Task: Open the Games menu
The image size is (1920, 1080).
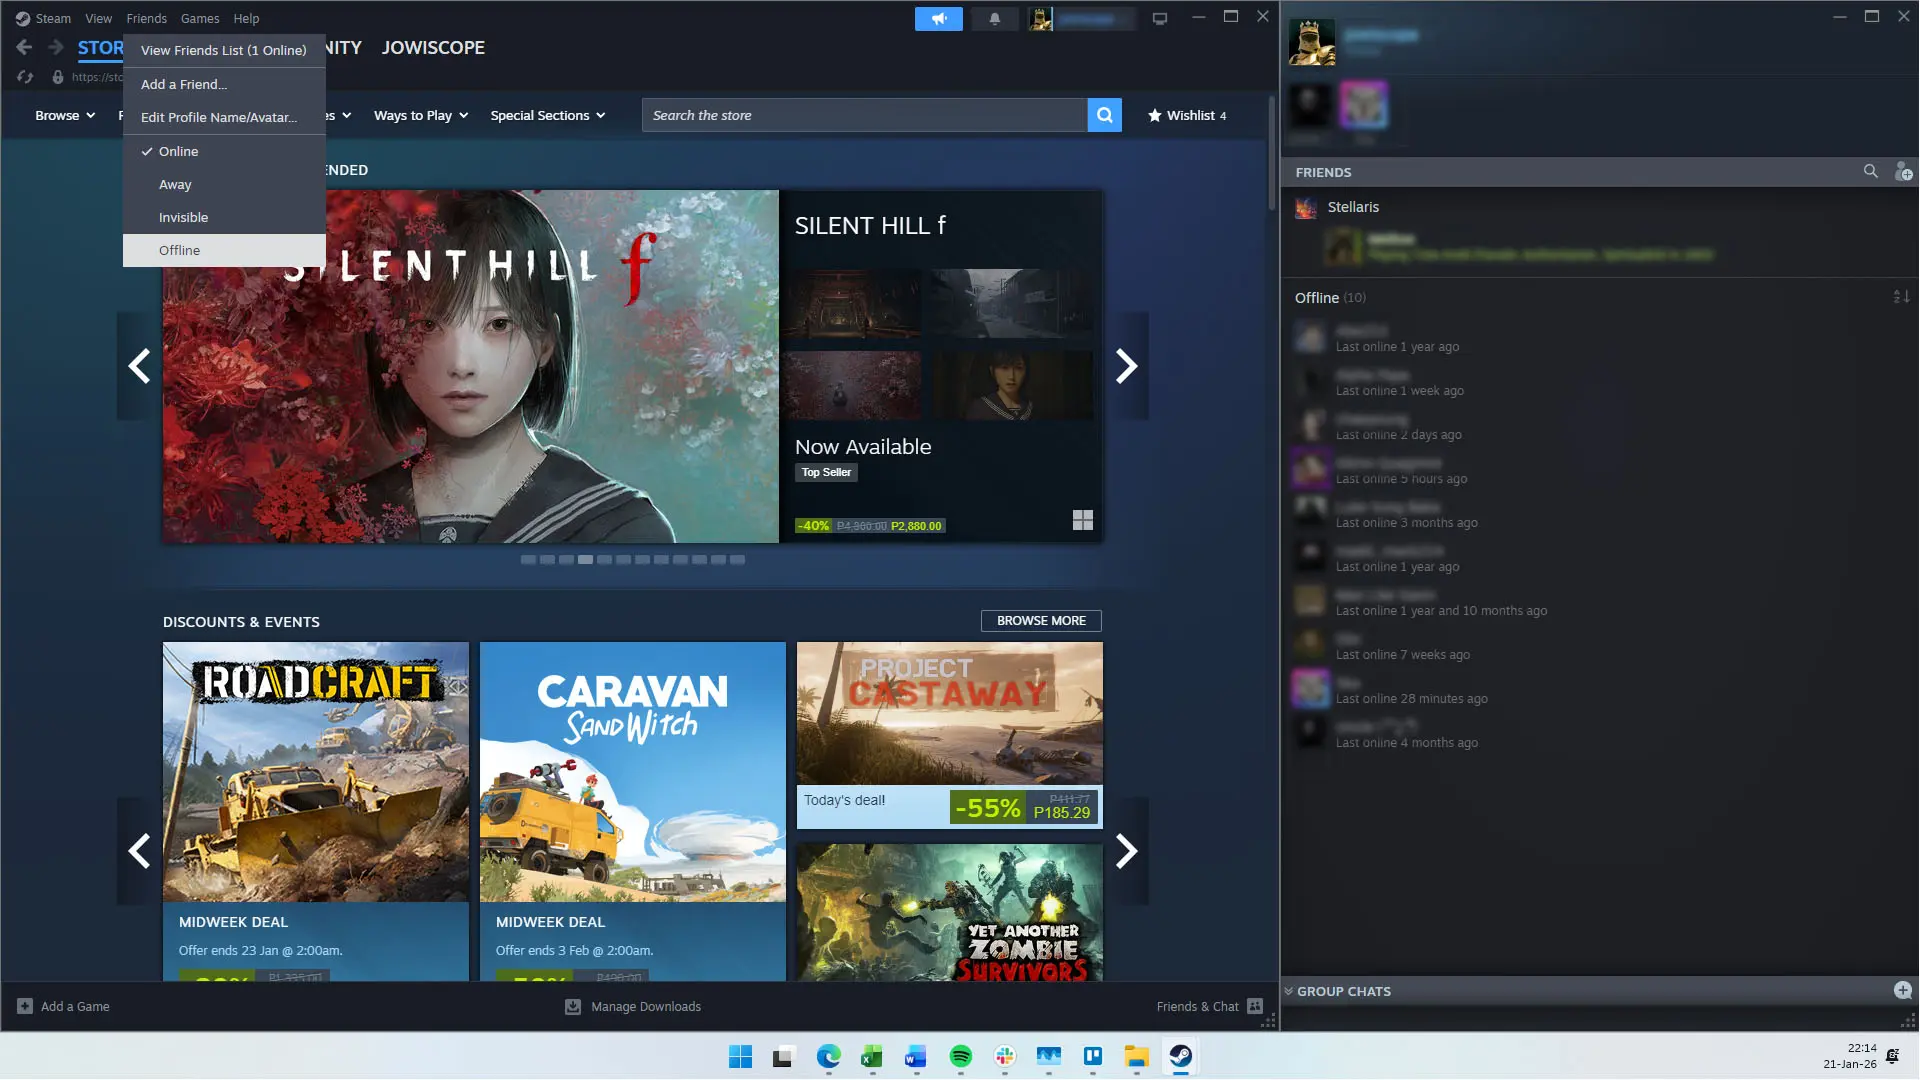Action: coord(199,18)
